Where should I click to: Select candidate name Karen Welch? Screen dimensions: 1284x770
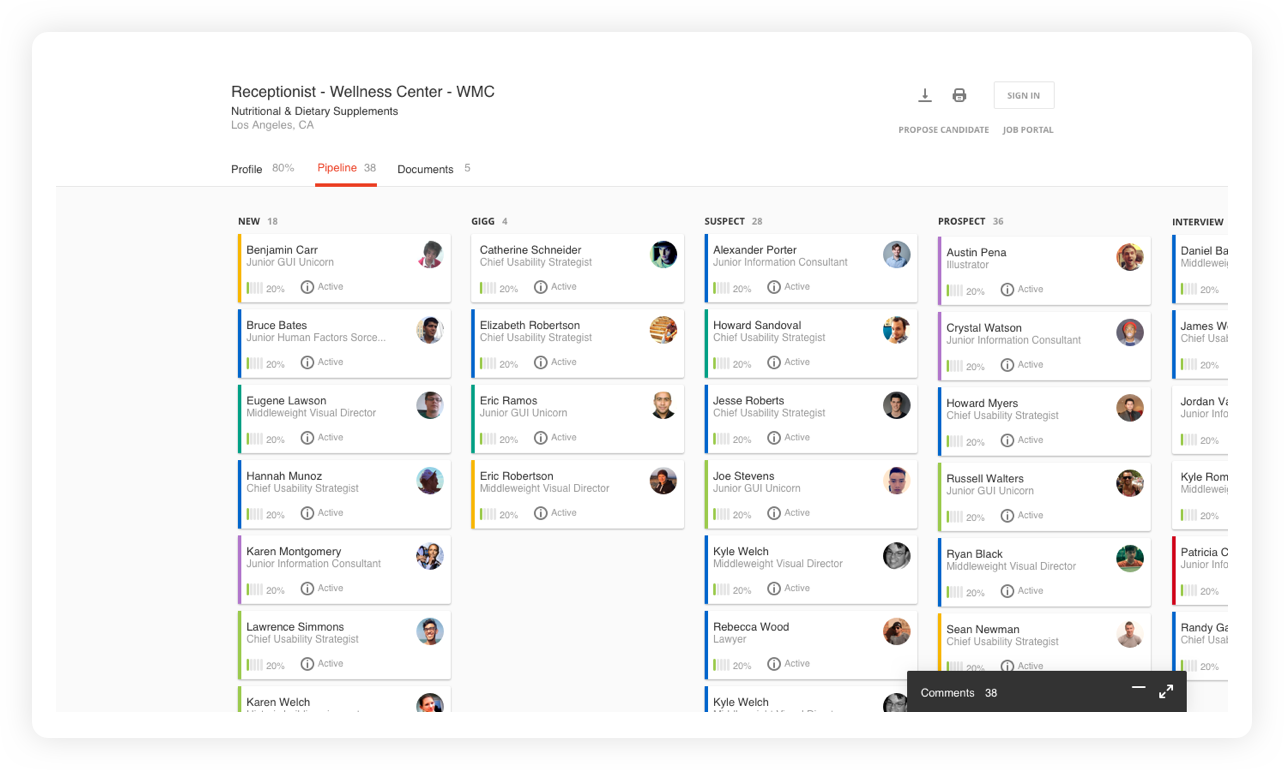click(278, 702)
